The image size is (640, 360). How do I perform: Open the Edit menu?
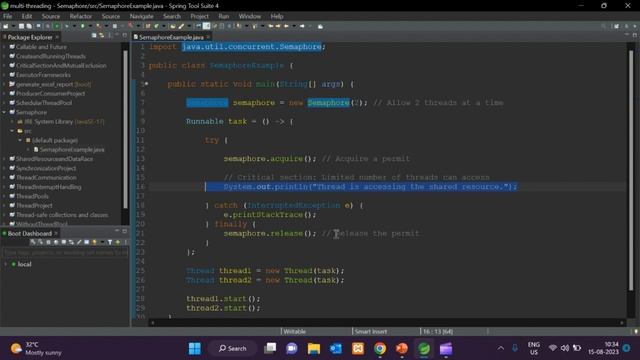(x=27, y=16)
